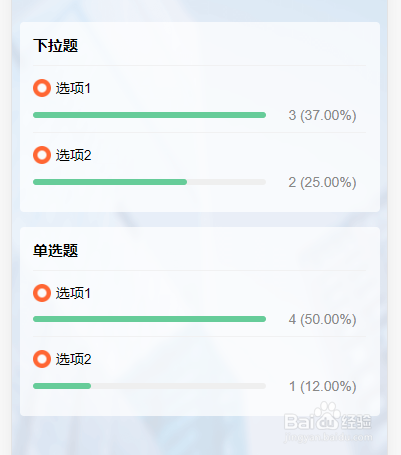Click the 12.00% progress bar
Image resolution: width=401 pixels, height=455 pixels.
(x=149, y=386)
